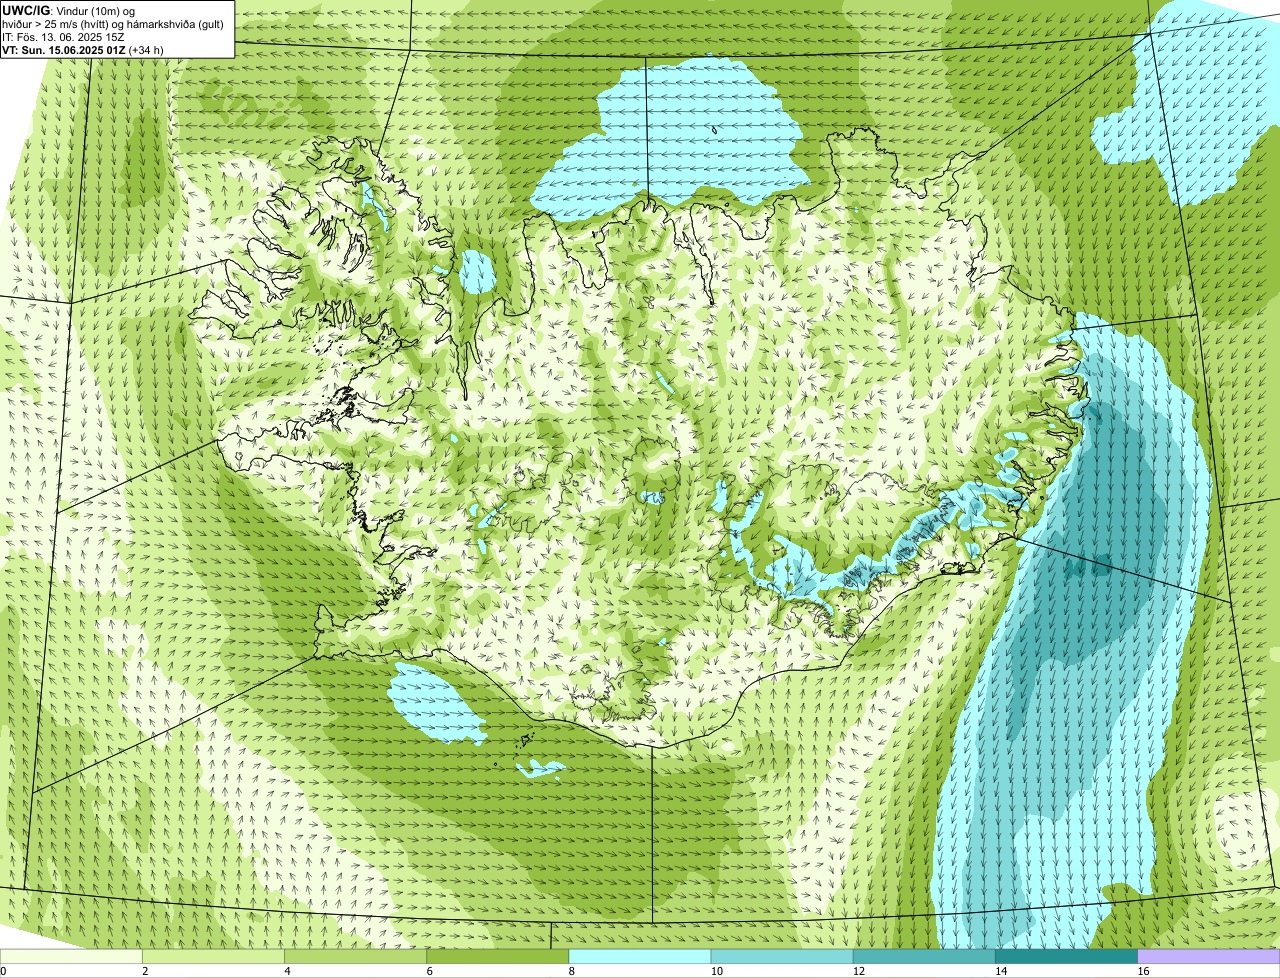Click the legend scale value "10"
Viewport: 1280px width, 978px height.
[716, 971]
